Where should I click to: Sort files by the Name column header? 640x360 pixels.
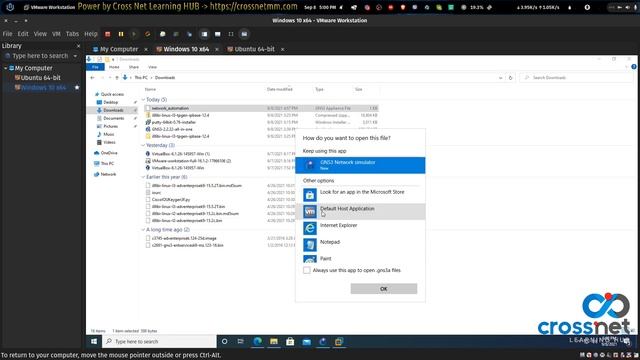click(x=151, y=89)
